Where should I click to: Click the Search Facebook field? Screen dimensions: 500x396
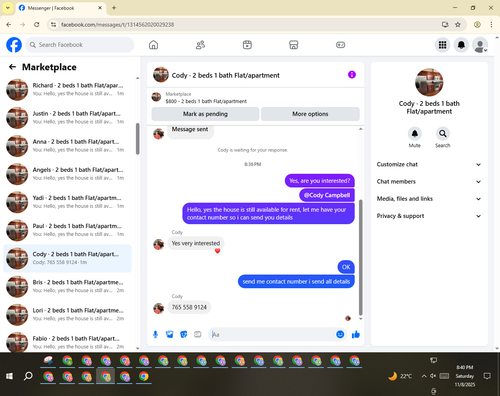coord(80,45)
